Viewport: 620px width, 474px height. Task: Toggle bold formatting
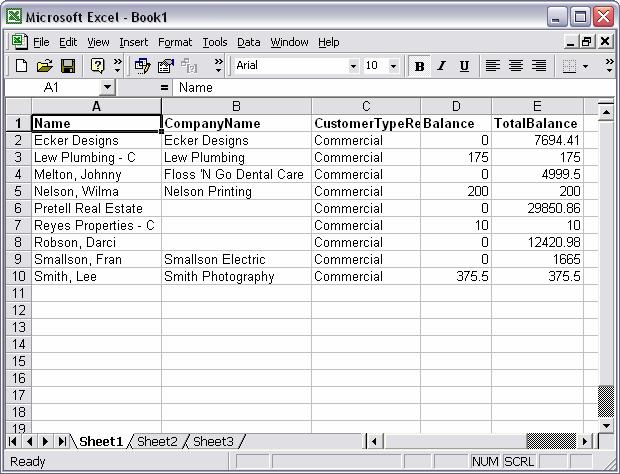[x=419, y=66]
